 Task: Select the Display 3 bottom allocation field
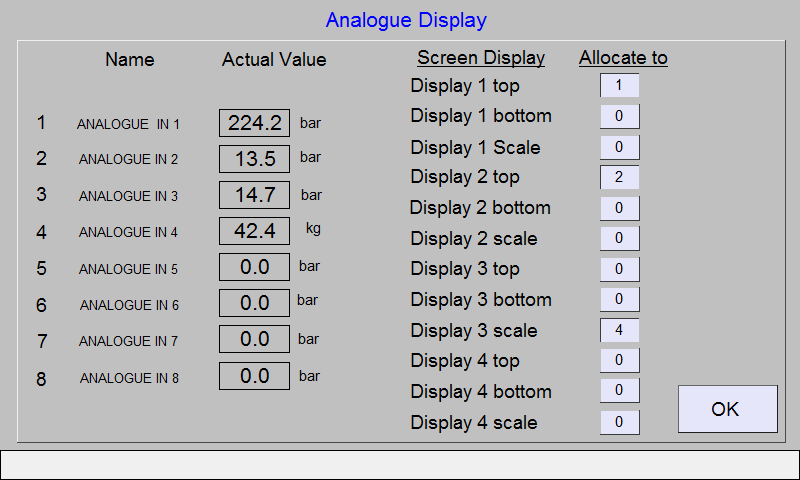pos(619,299)
